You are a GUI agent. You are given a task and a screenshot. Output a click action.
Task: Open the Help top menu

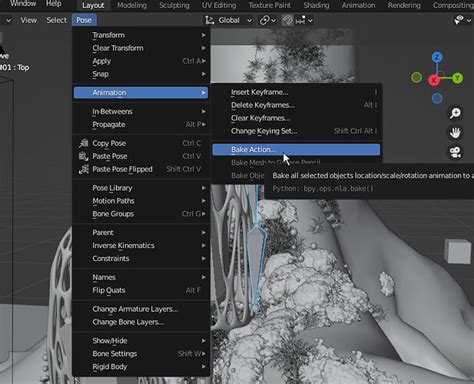[53, 4]
